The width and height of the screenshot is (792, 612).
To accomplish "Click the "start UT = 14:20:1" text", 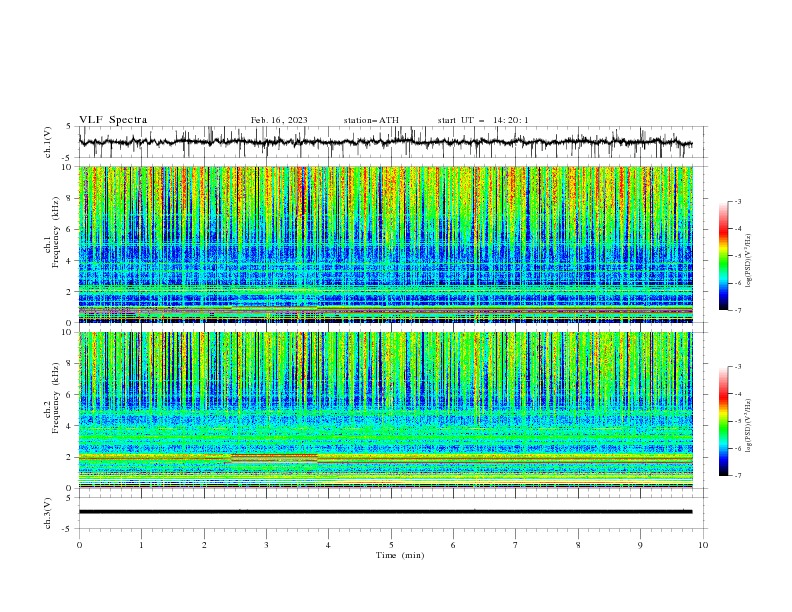I will 483,120.
